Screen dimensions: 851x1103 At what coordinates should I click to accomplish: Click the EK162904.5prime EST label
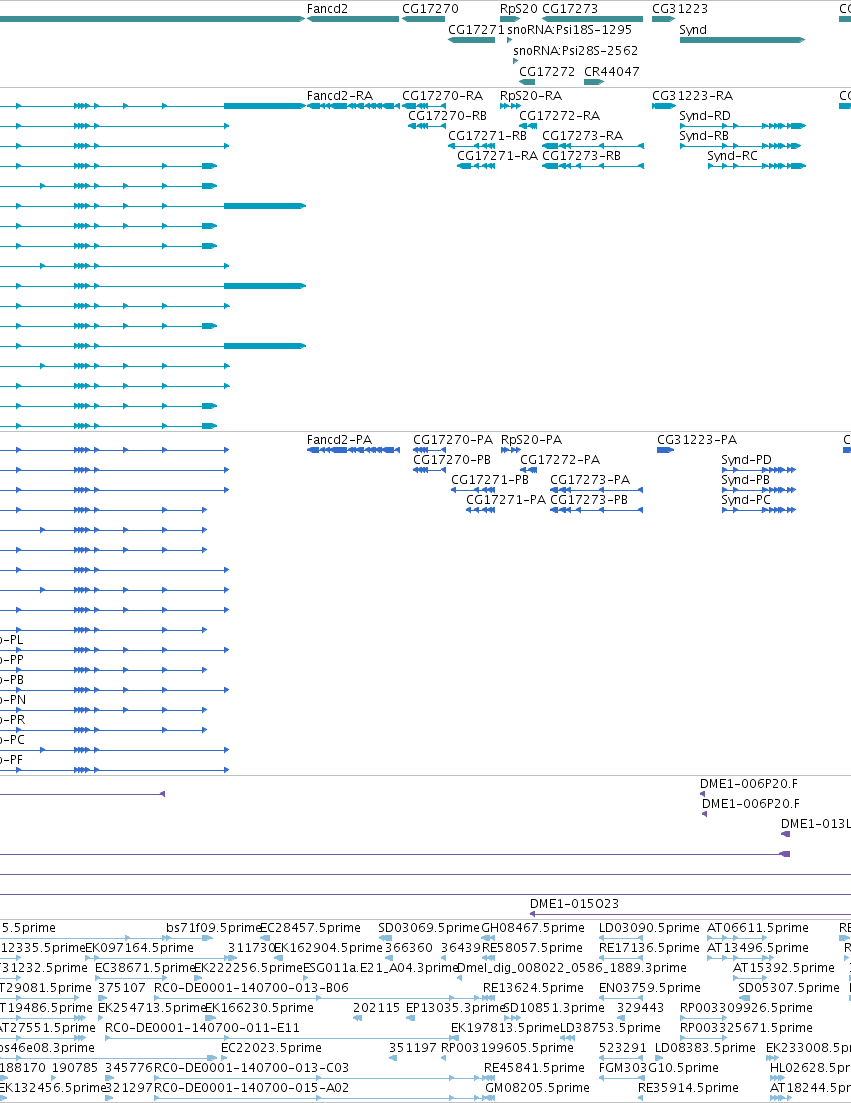coord(328,948)
